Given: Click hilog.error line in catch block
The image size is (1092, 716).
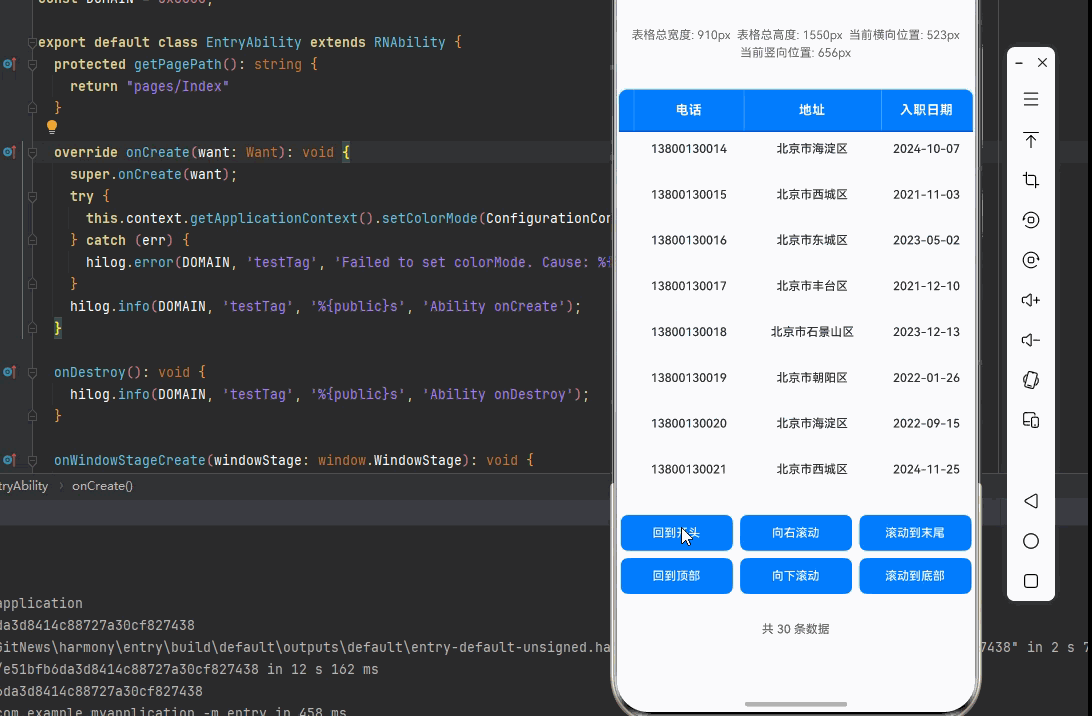Looking at the screenshot, I should 348,262.
